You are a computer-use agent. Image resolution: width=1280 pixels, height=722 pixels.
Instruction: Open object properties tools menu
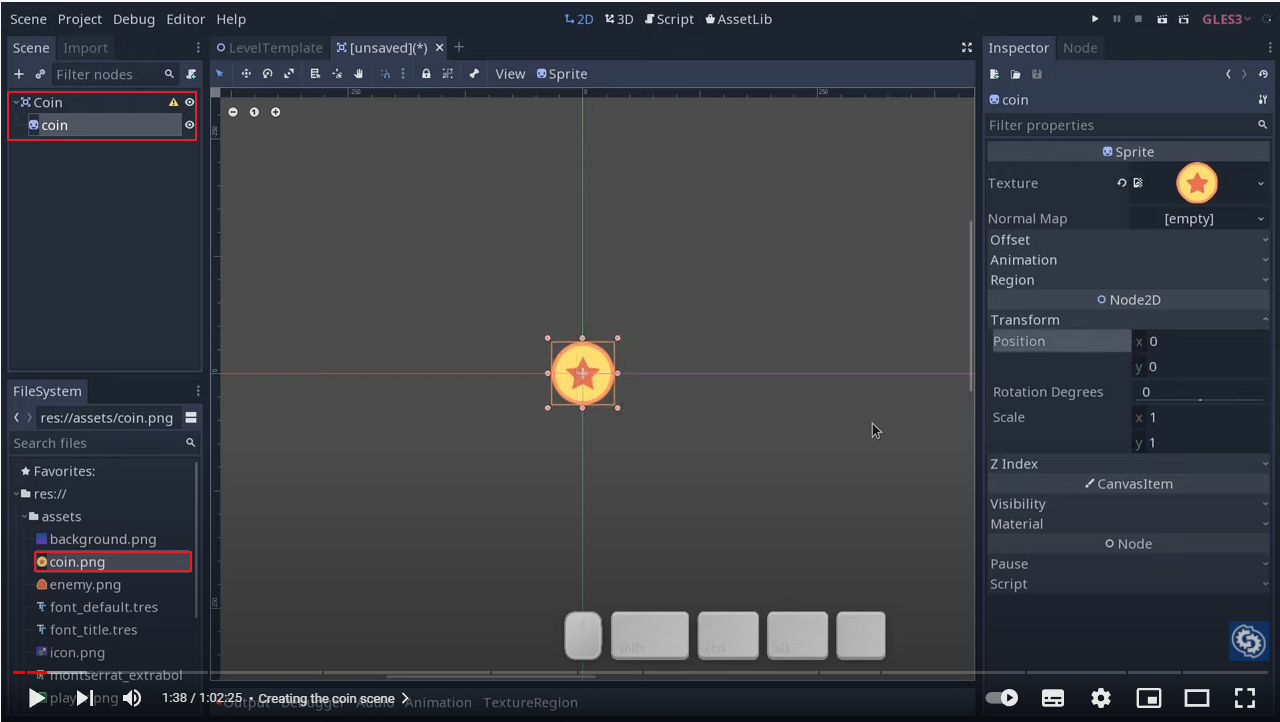click(1263, 100)
